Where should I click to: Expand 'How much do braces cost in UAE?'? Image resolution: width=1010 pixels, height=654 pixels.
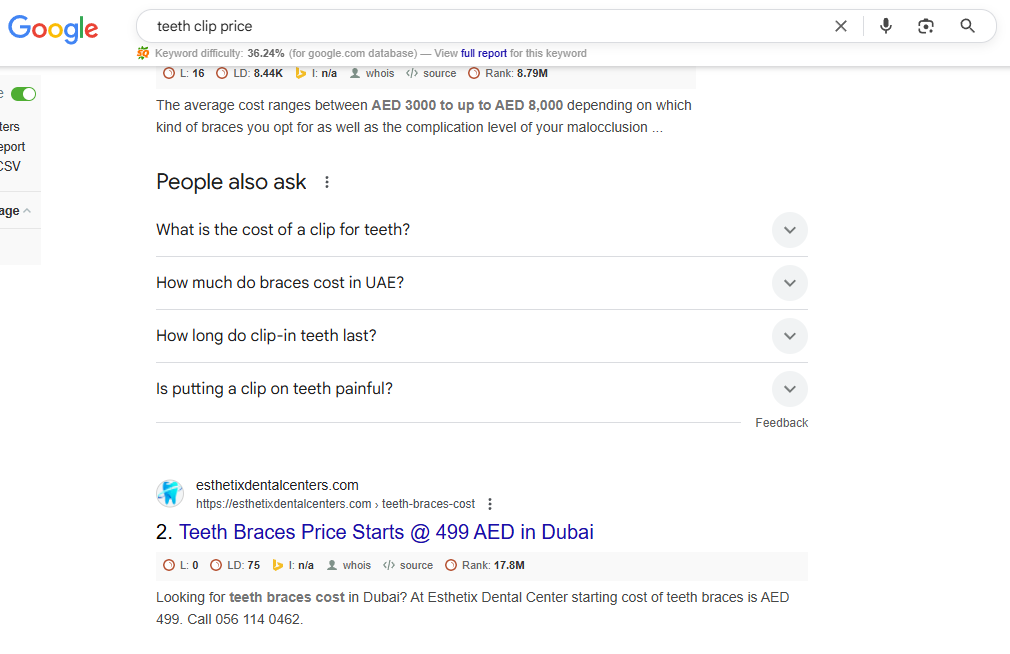790,283
